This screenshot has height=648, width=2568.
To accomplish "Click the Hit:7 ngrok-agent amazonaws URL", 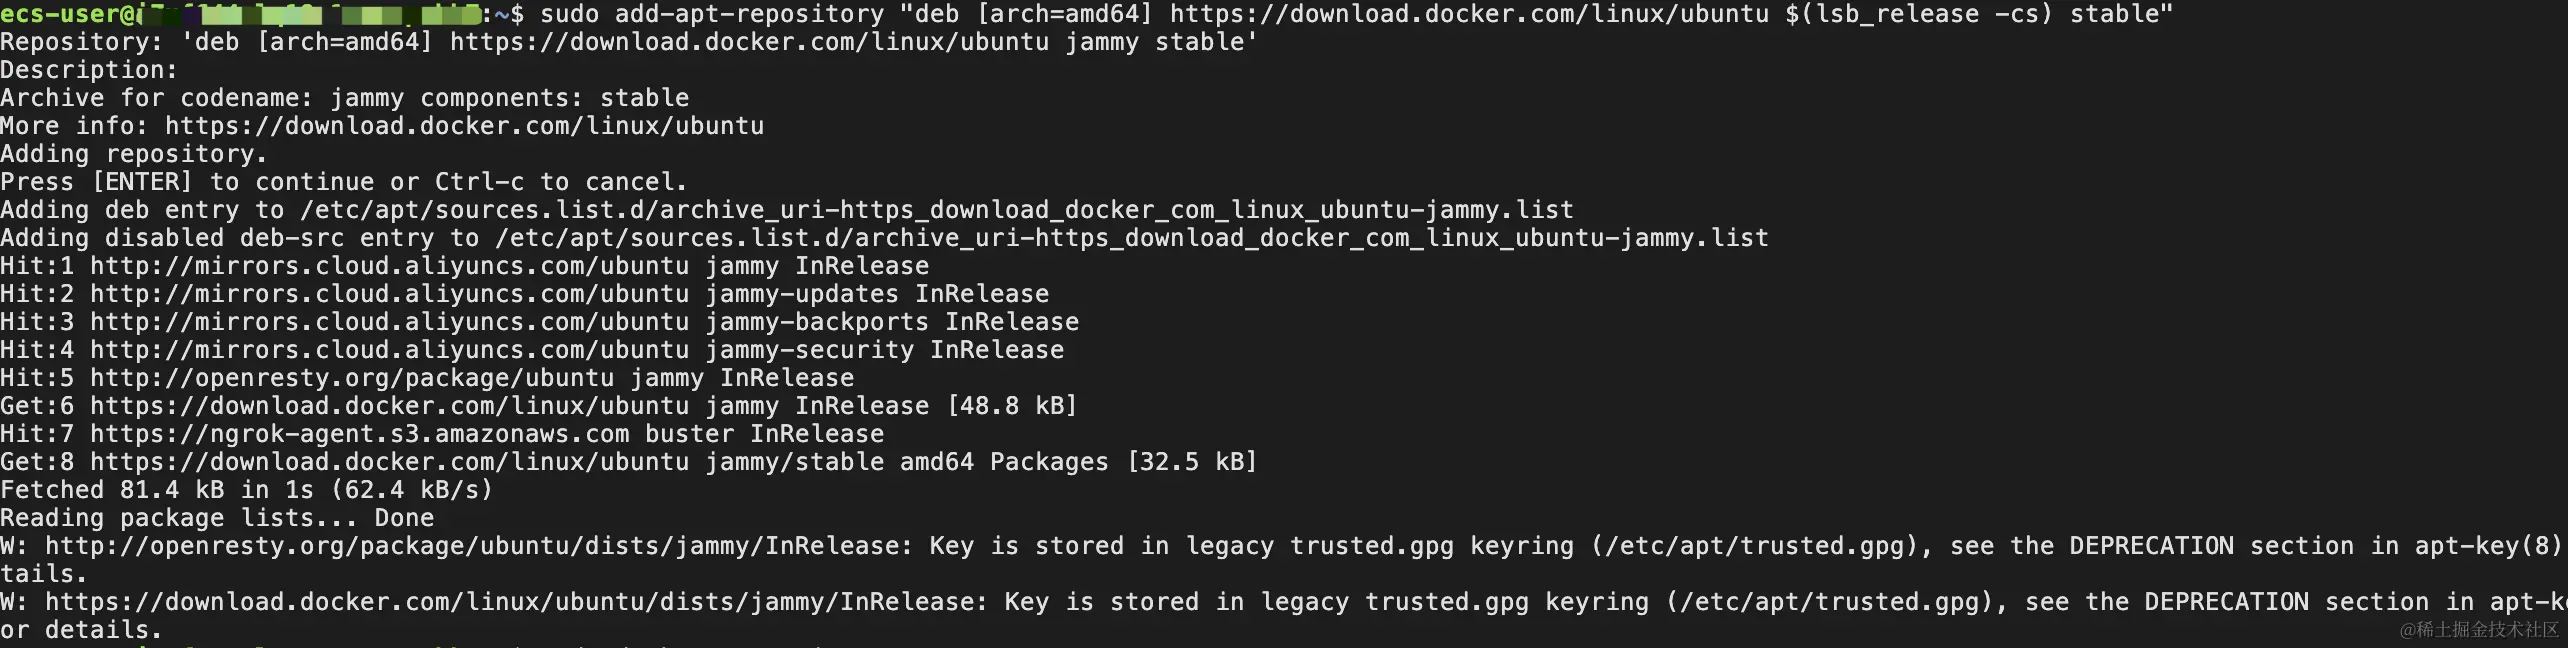I will pos(359,434).
